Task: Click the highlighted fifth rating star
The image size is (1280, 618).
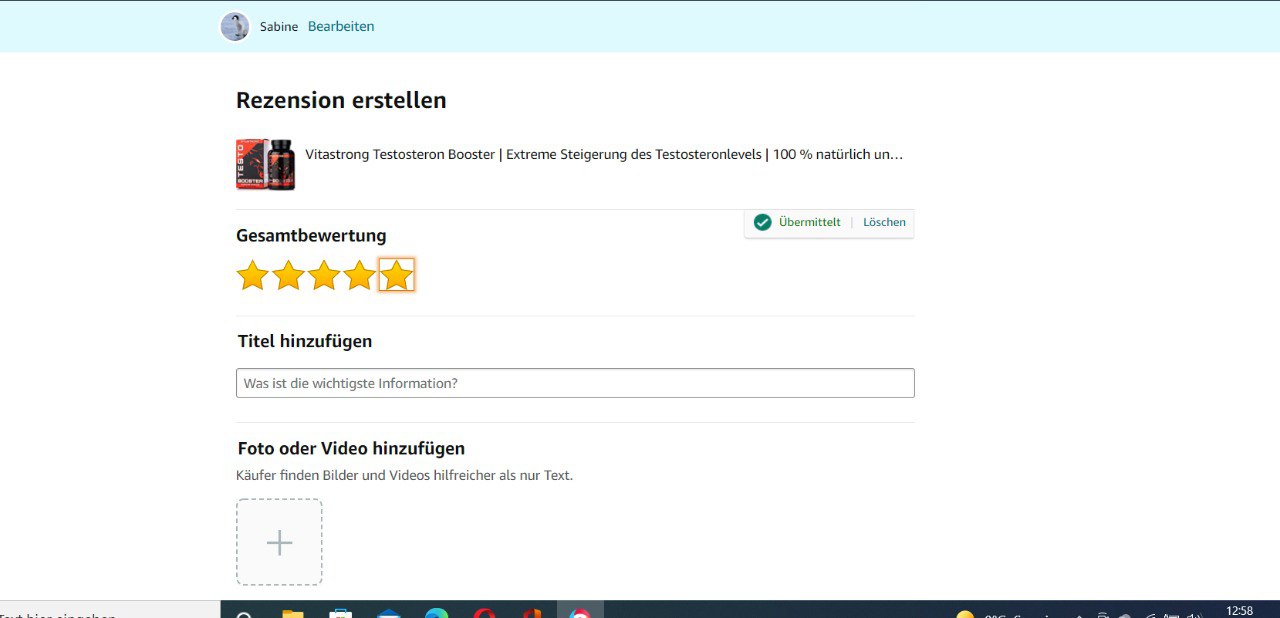Action: pos(397,275)
